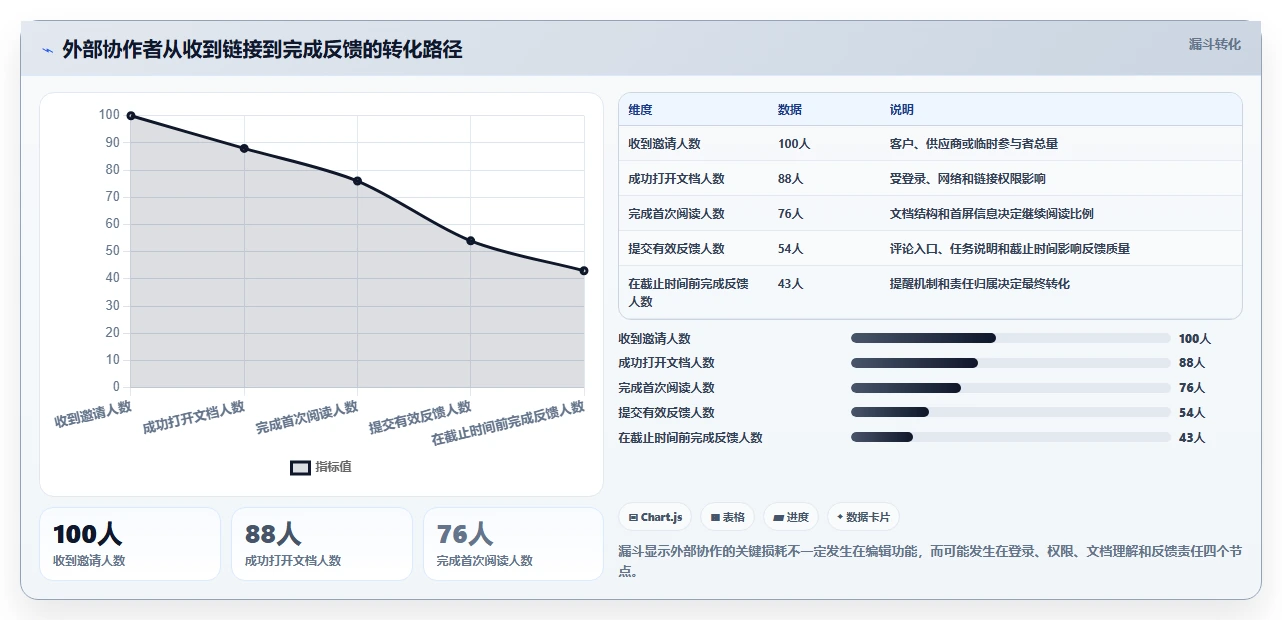The image size is (1282, 620).
Task: Open the 100人 收到邀请人数 stat card
Action: point(130,544)
